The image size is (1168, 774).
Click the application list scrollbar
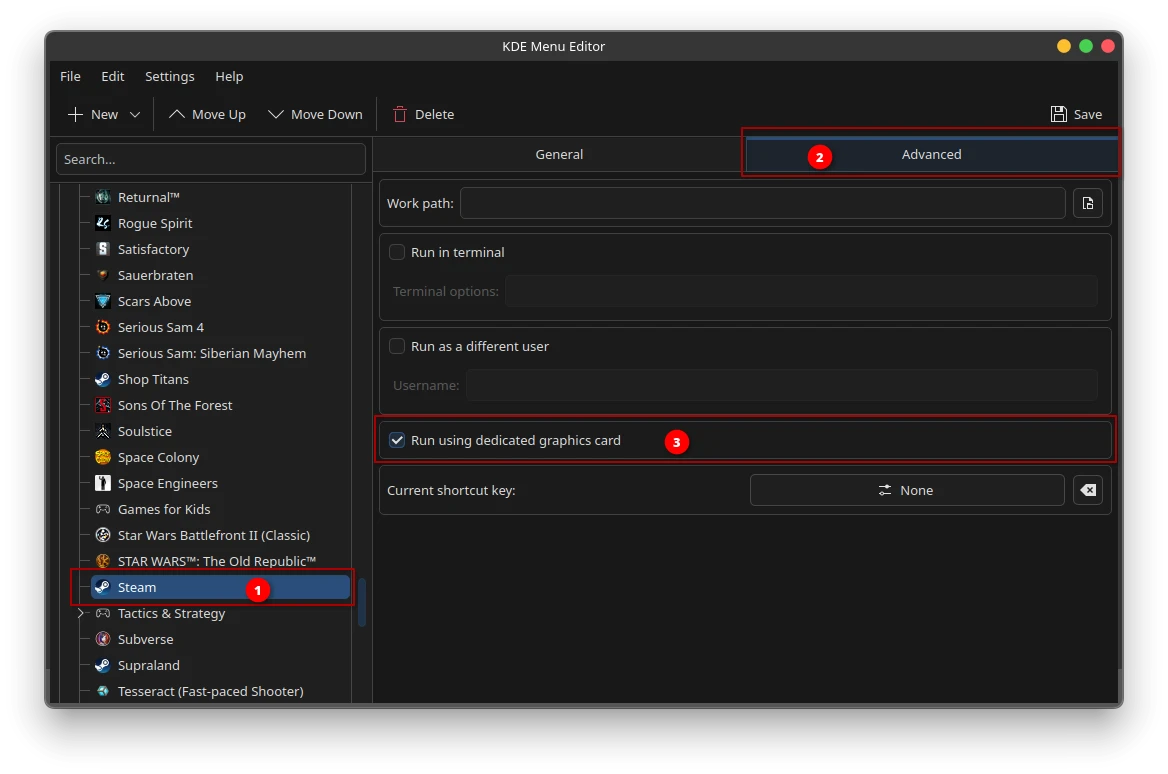pyautogui.click(x=362, y=603)
